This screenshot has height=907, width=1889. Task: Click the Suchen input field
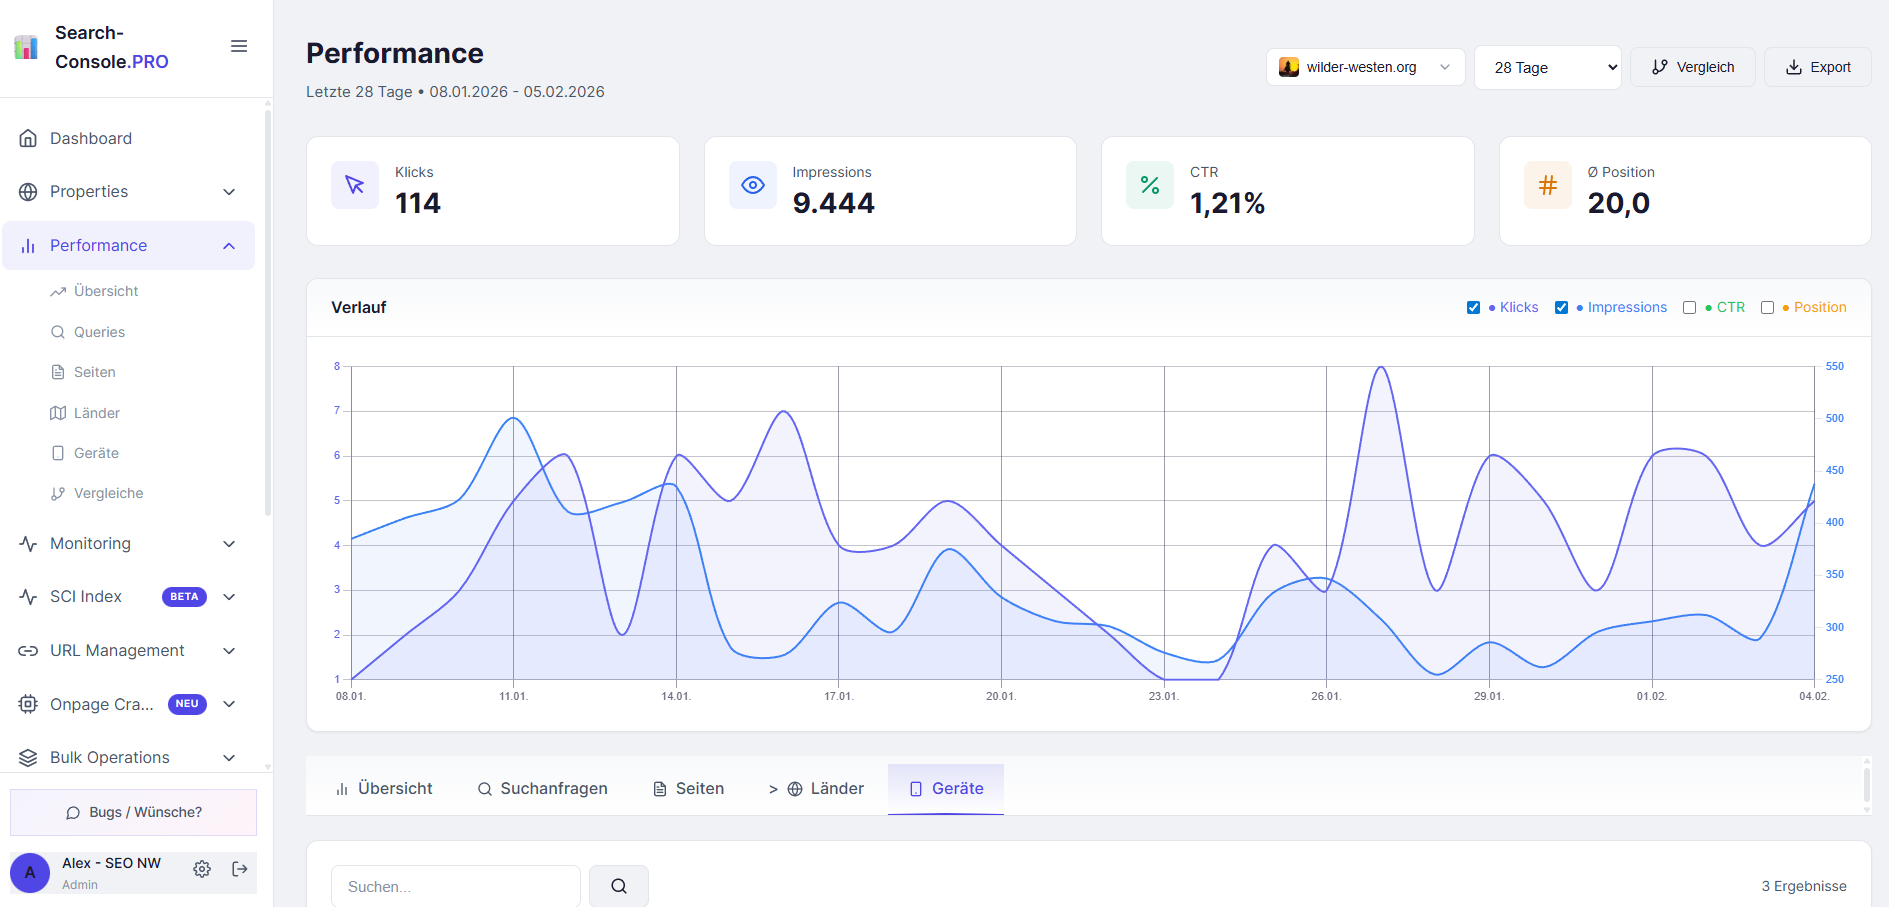click(455, 886)
